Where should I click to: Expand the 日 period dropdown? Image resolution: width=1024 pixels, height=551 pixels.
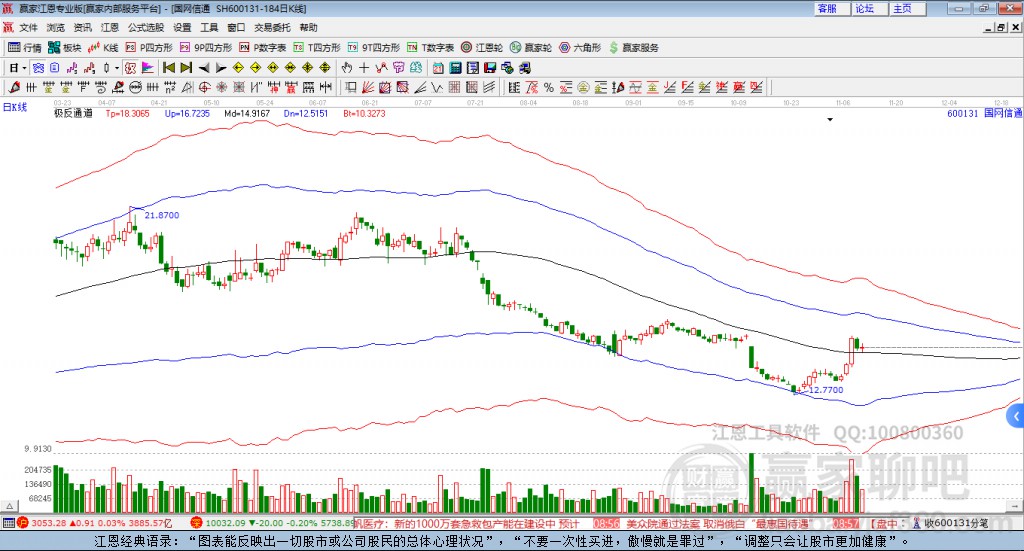[24, 68]
